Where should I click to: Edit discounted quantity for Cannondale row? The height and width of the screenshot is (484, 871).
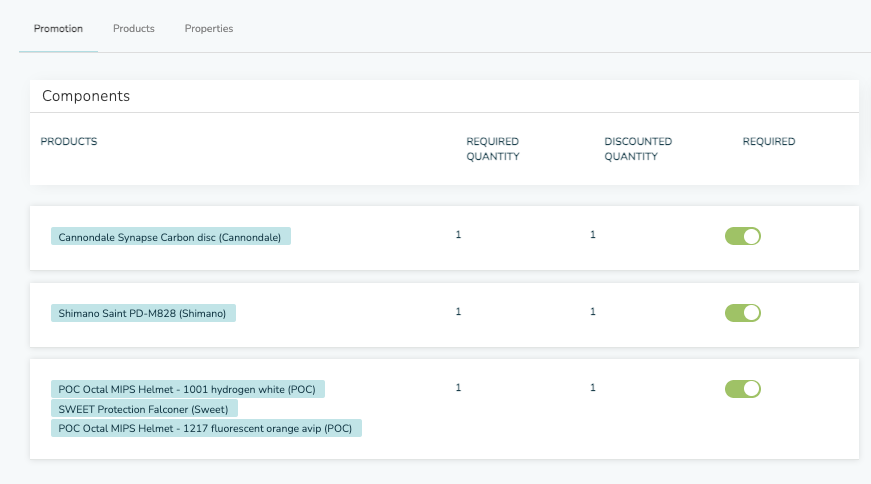(592, 235)
